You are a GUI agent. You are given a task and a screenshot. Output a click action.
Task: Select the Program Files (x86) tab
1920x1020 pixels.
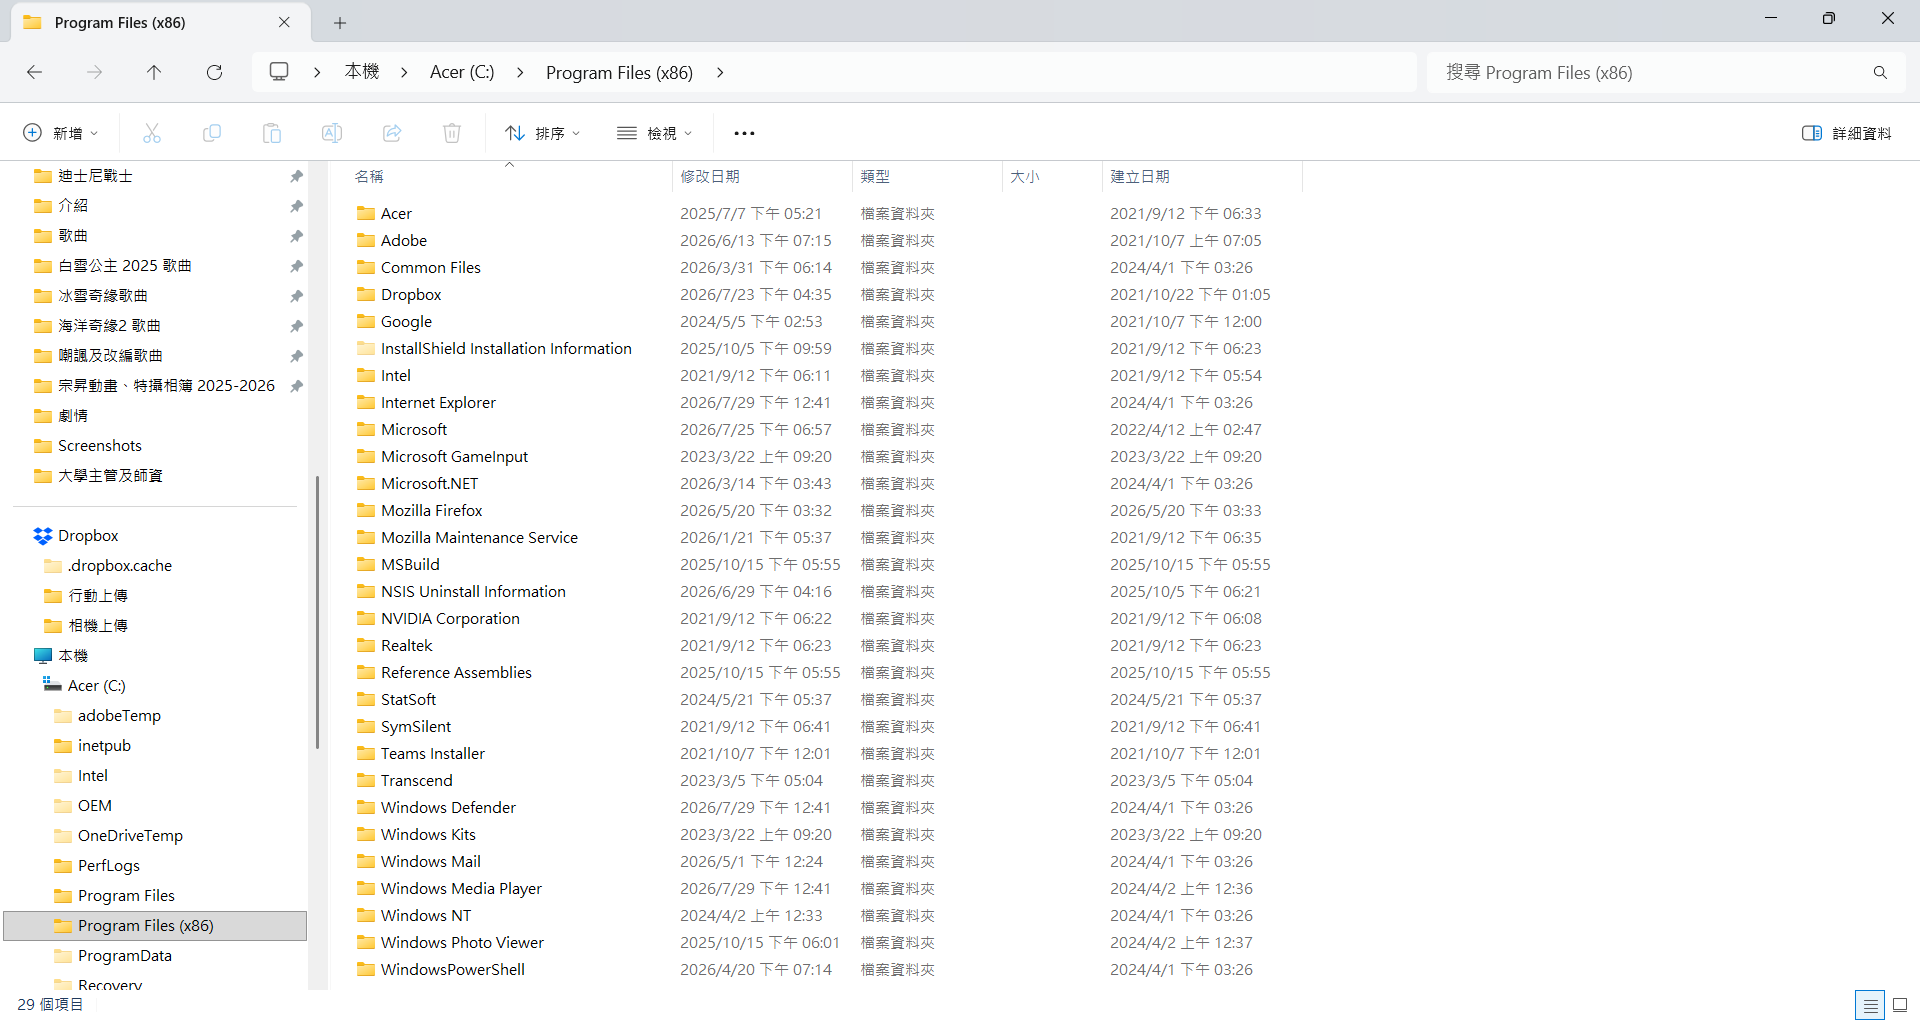click(x=160, y=22)
